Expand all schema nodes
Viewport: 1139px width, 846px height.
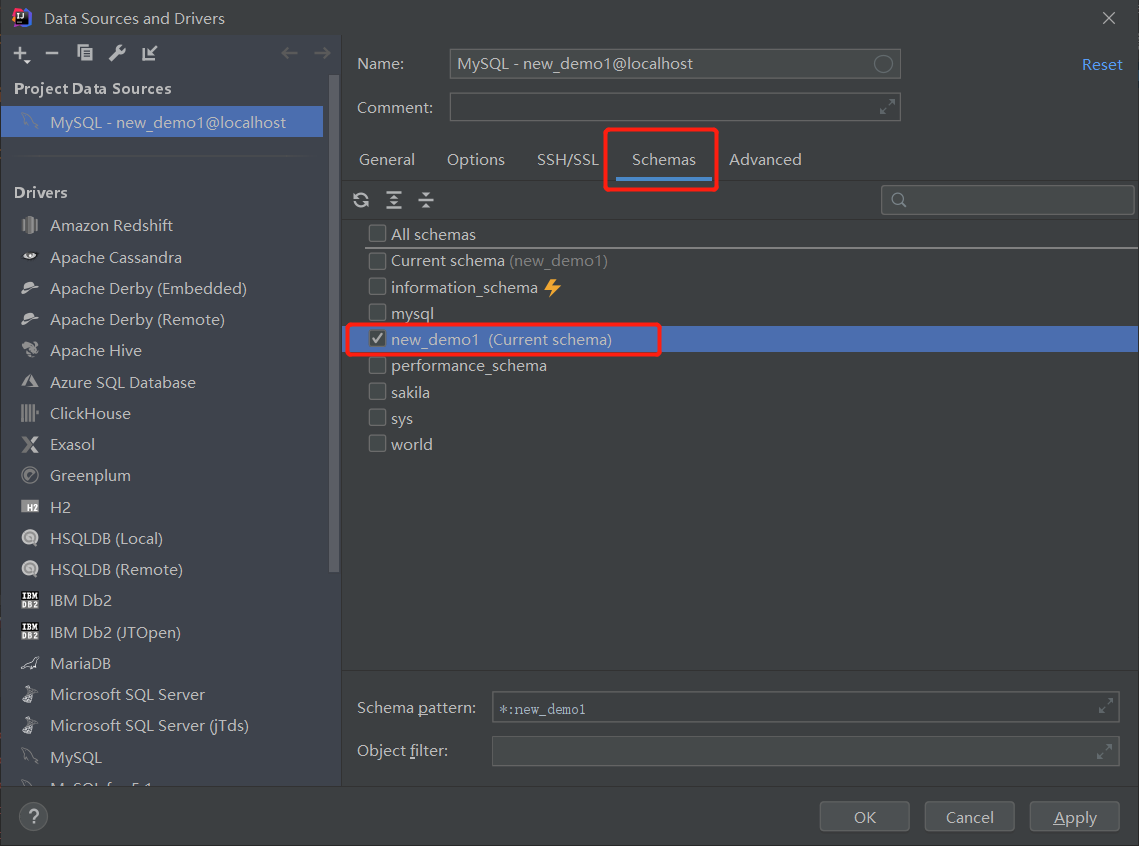[393, 200]
